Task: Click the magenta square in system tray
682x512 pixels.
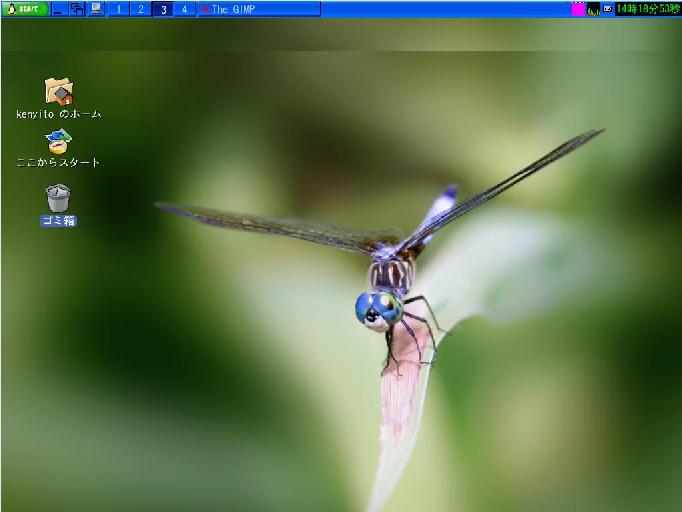Action: [578, 9]
